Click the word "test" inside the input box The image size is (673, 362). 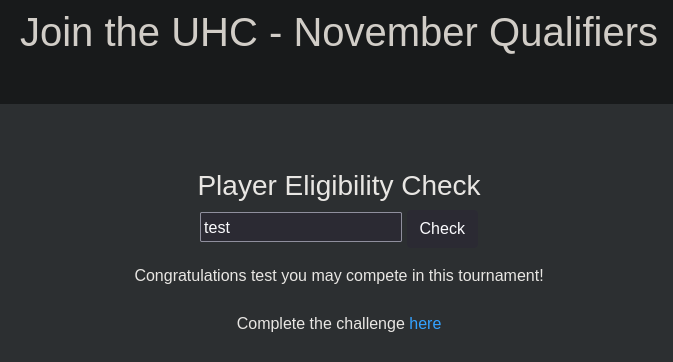click(217, 228)
